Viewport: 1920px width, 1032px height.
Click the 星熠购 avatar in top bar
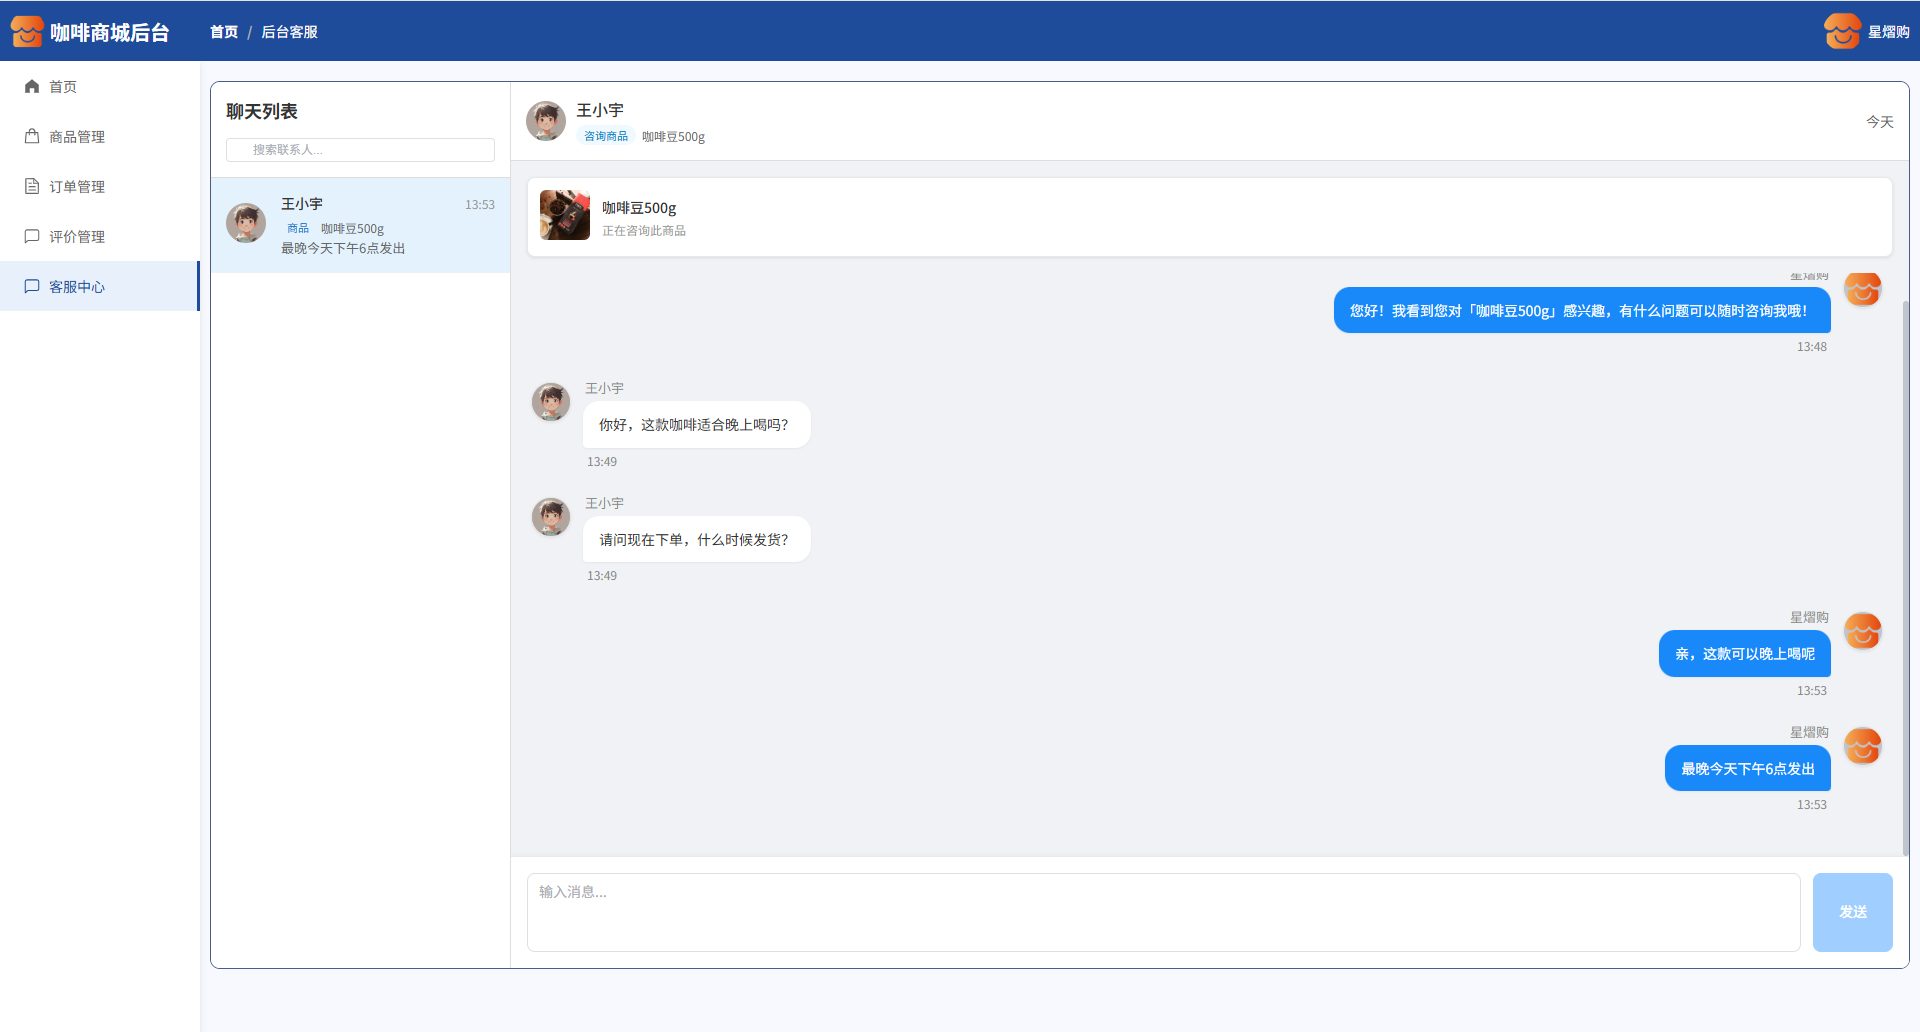(1841, 32)
